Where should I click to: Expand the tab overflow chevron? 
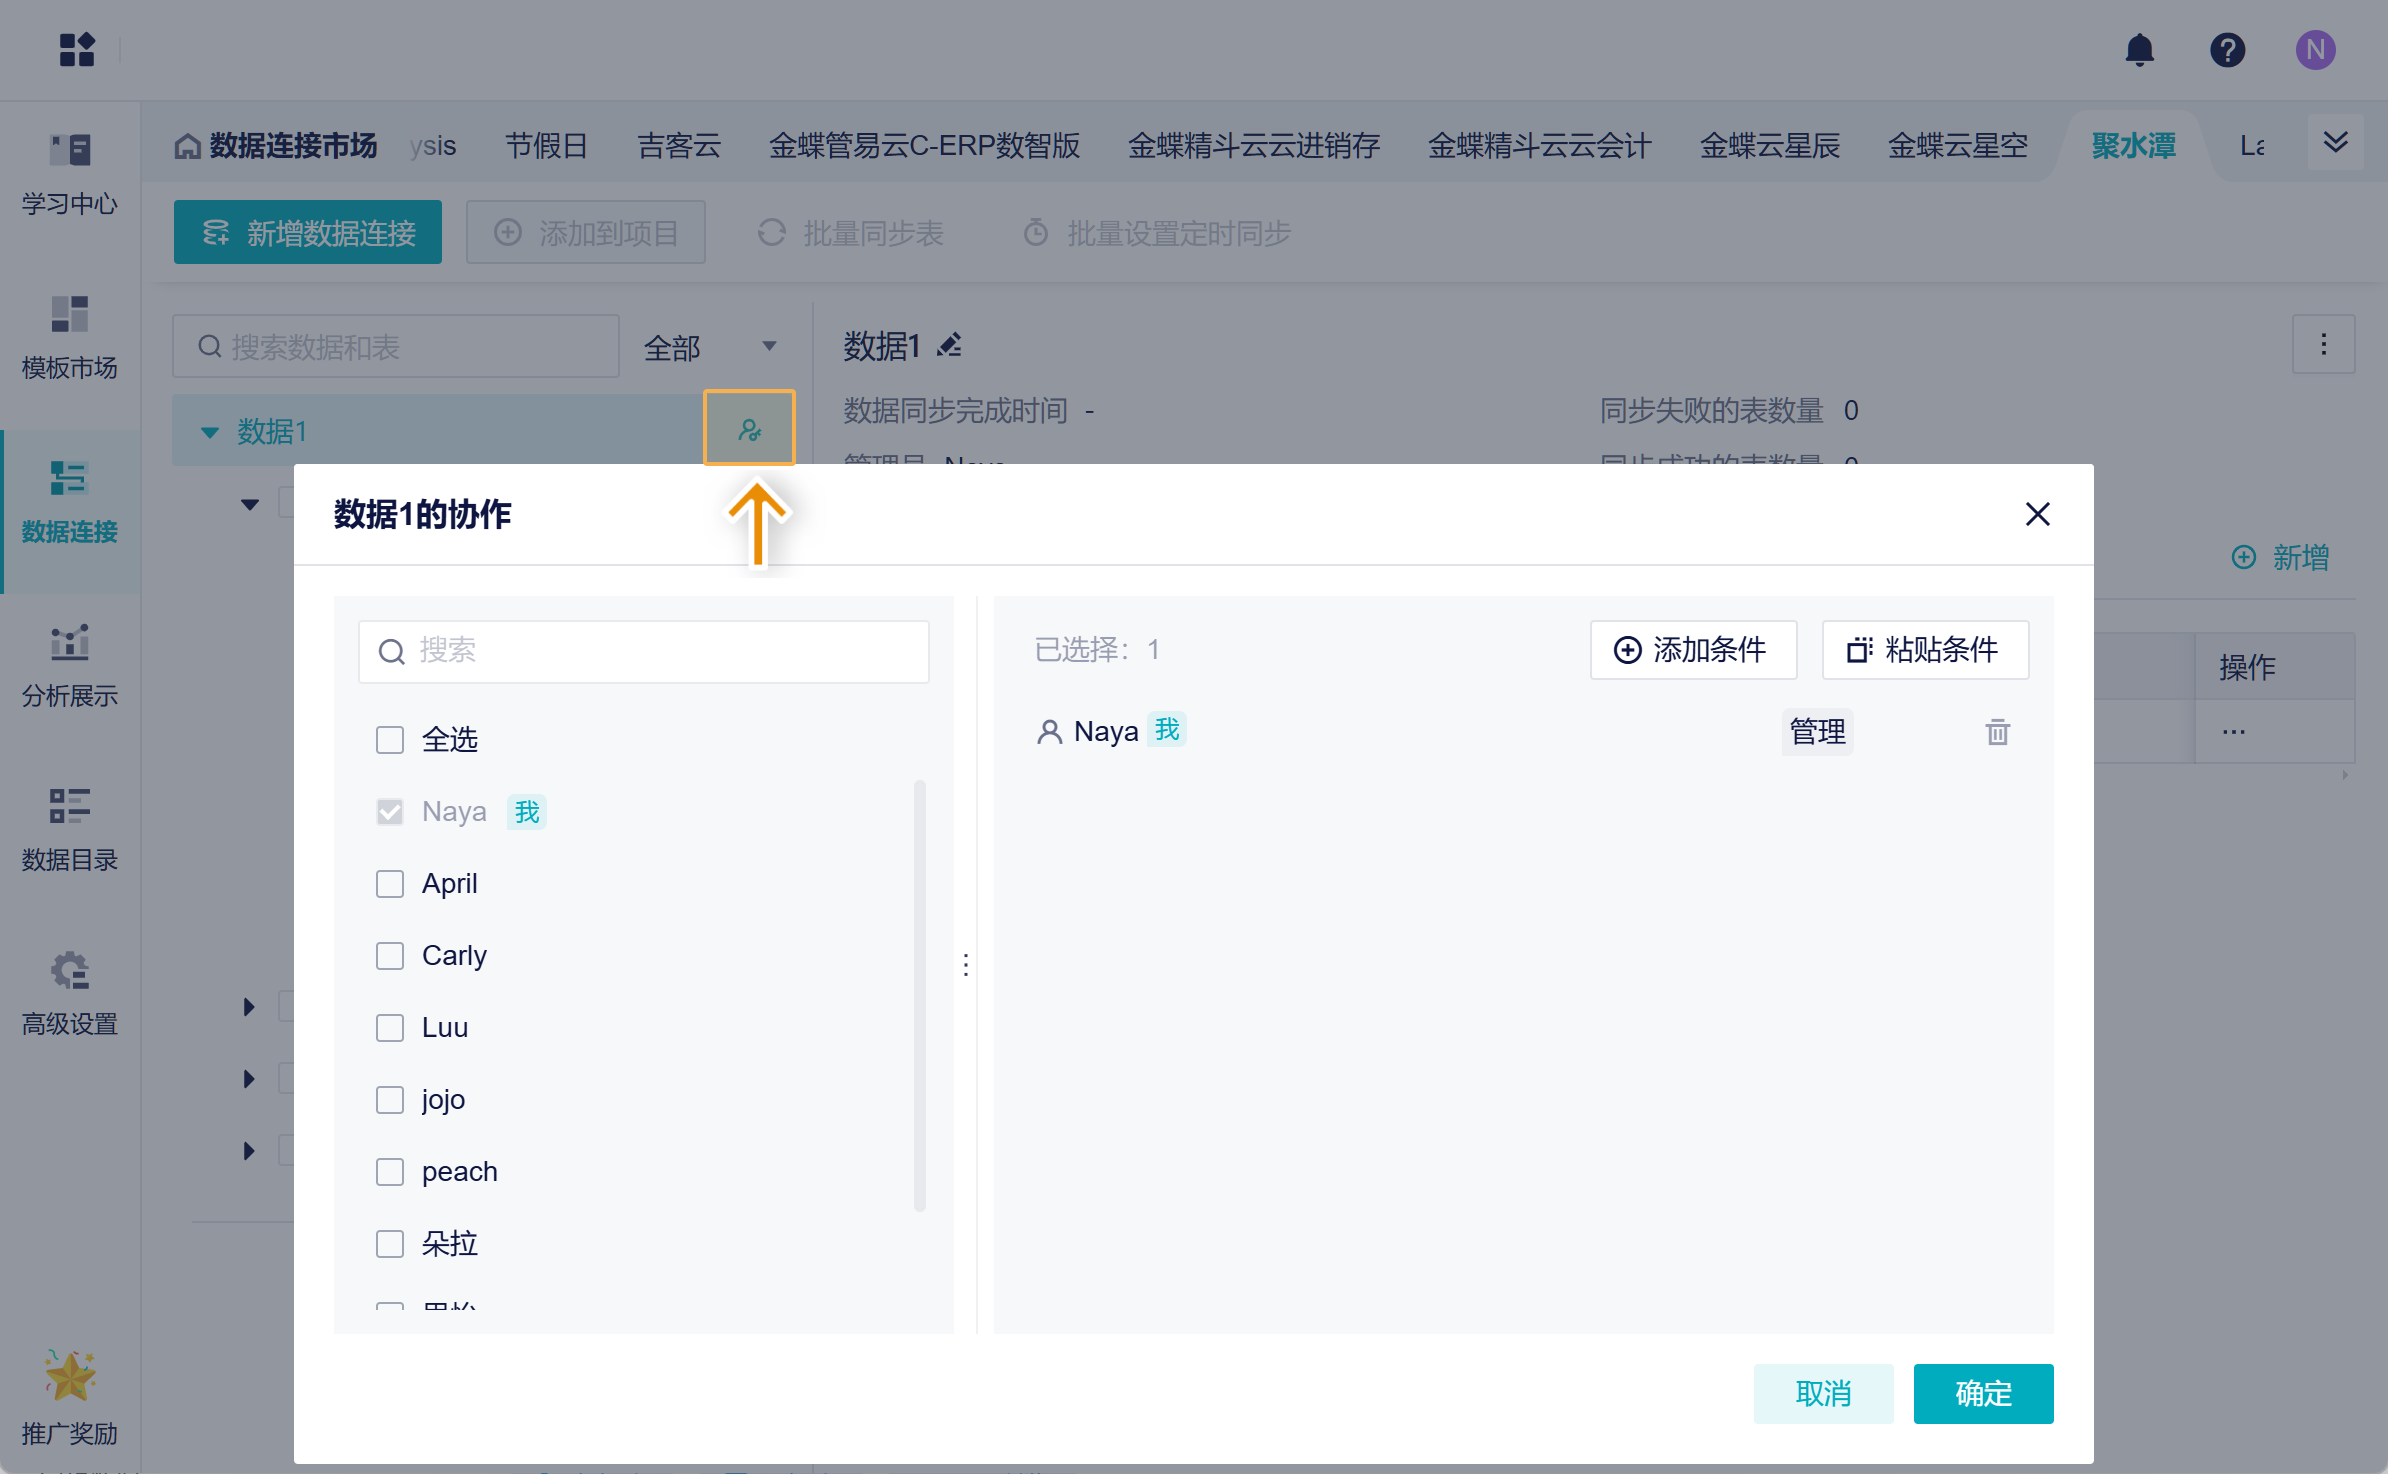coord(2335,143)
